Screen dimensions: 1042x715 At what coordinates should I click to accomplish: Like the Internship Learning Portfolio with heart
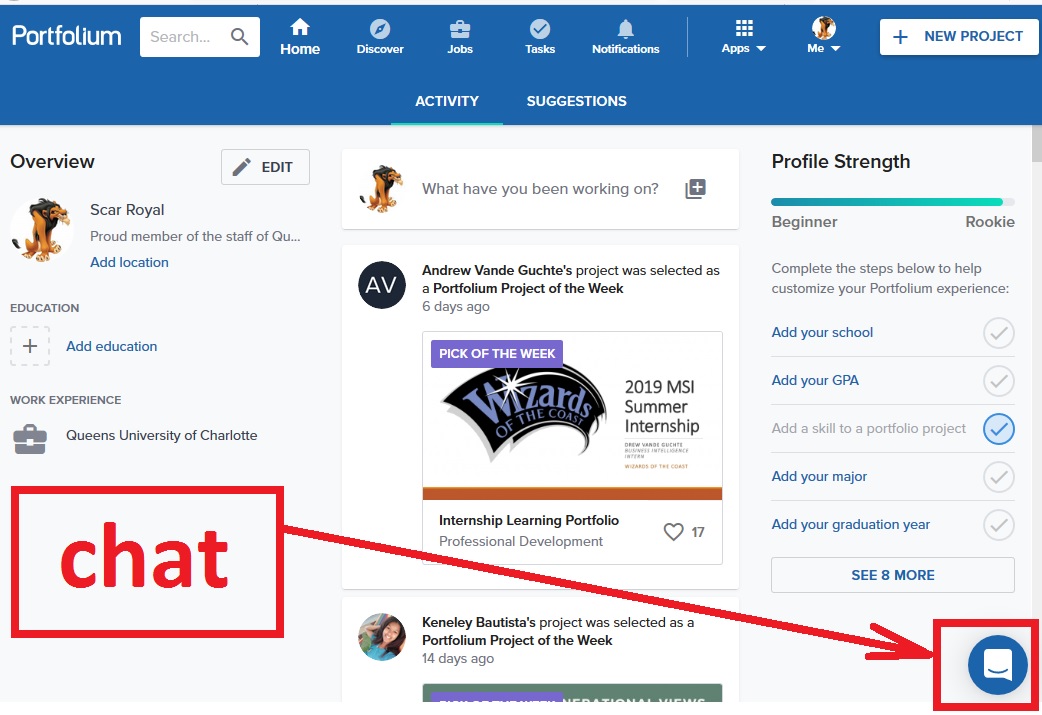pos(673,532)
